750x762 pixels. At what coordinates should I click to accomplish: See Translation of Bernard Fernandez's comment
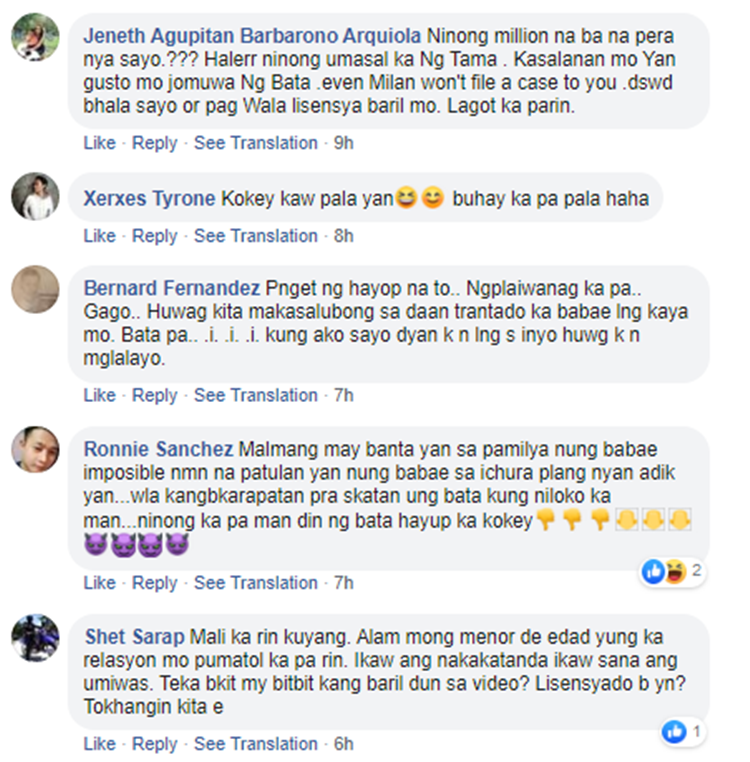click(x=256, y=395)
